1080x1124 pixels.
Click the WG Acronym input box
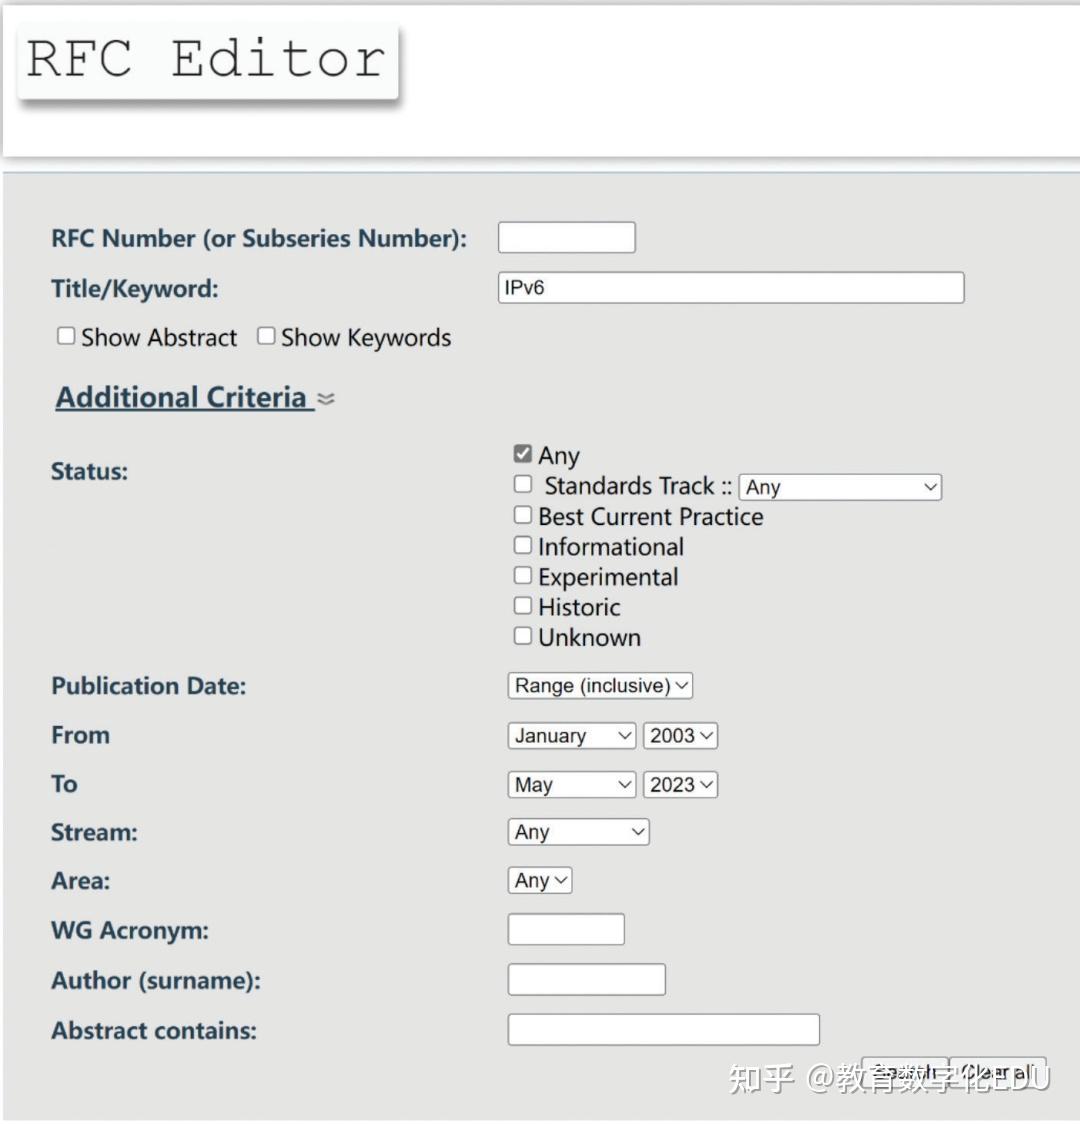(566, 929)
